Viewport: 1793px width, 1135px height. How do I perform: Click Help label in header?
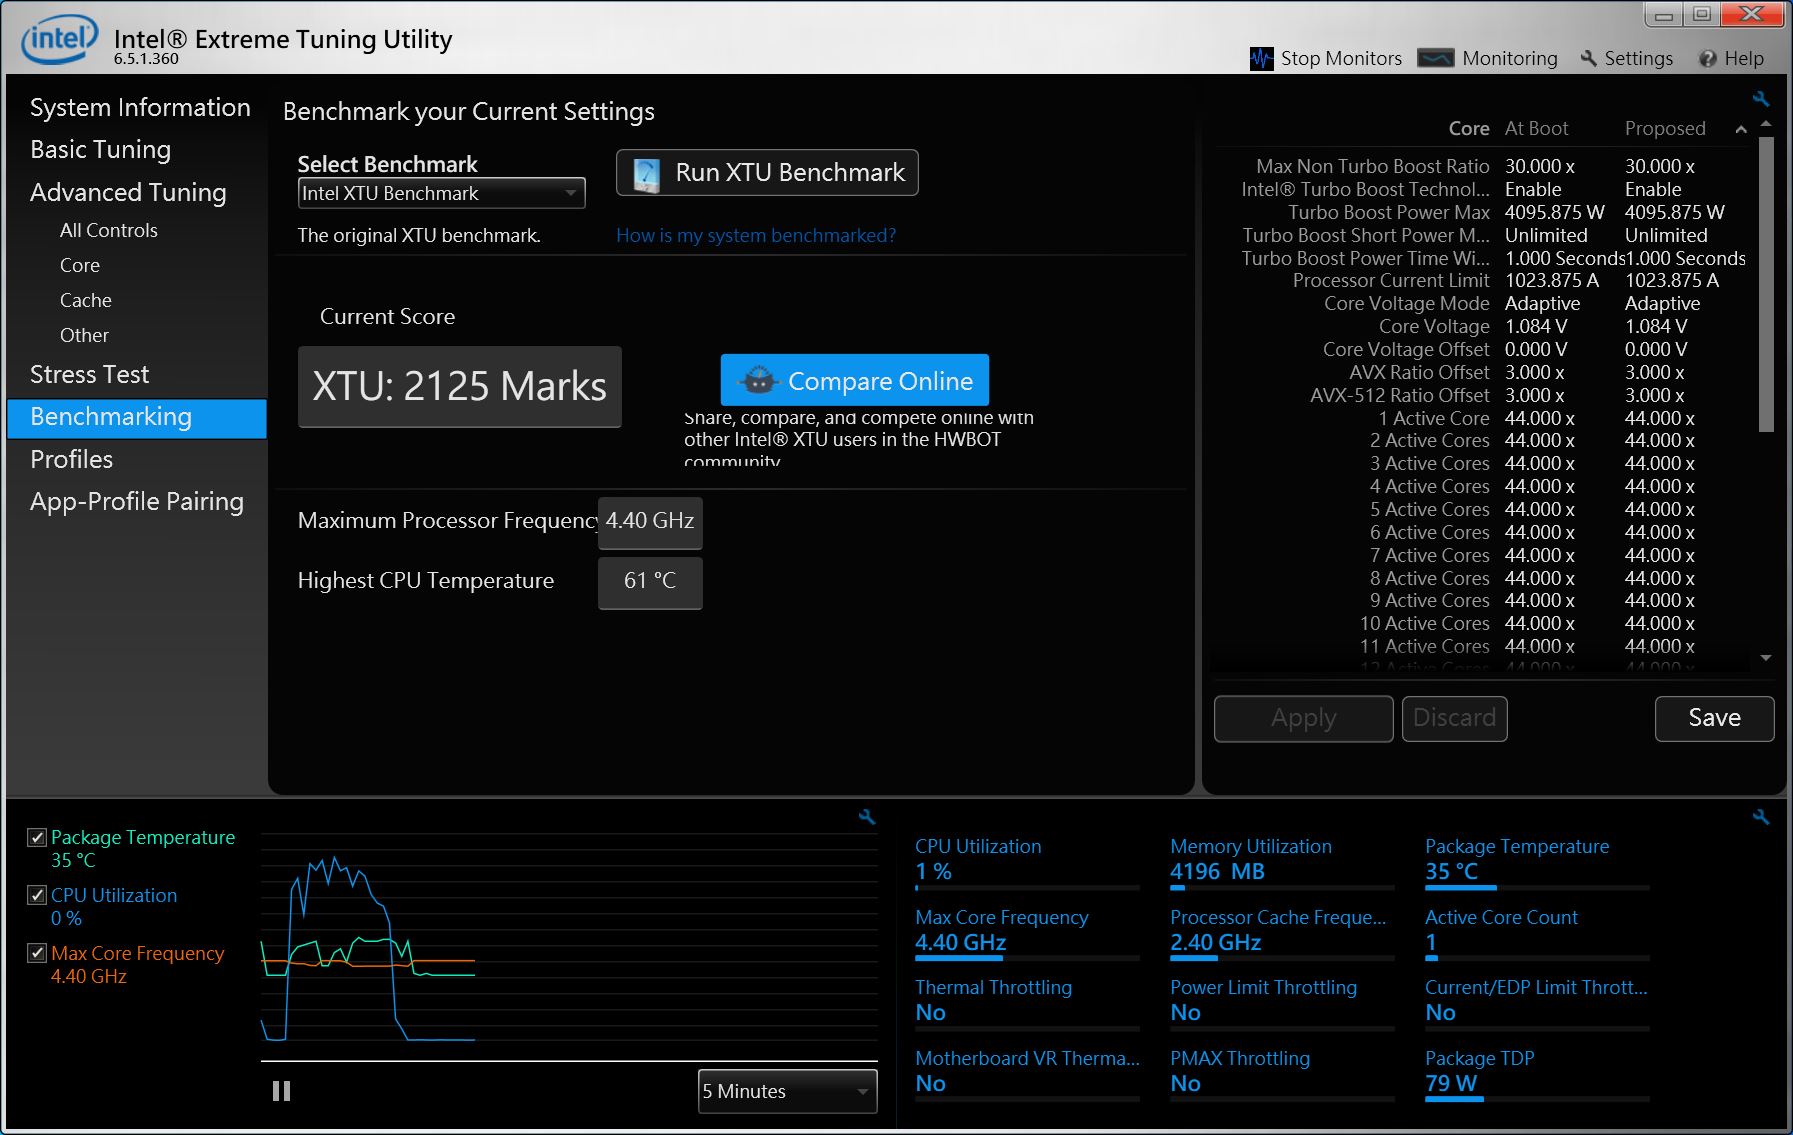(1744, 58)
